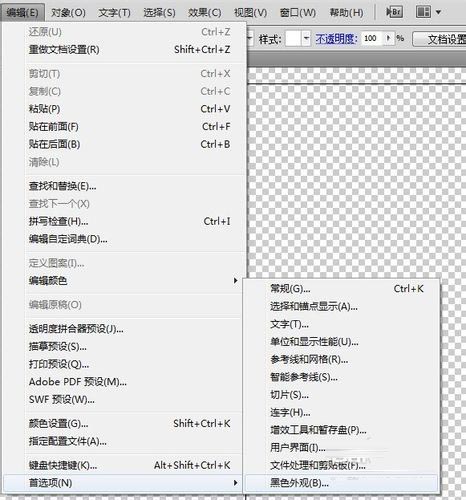Open the 文字(T) menu
Viewport: 466px width, 500px height.
(114, 13)
